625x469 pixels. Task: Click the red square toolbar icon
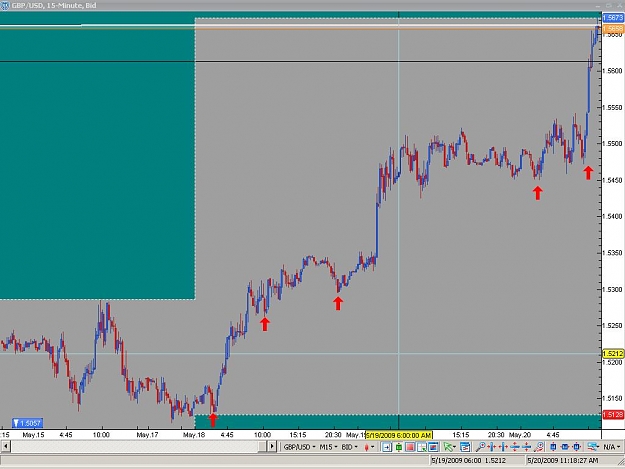click(x=410, y=447)
